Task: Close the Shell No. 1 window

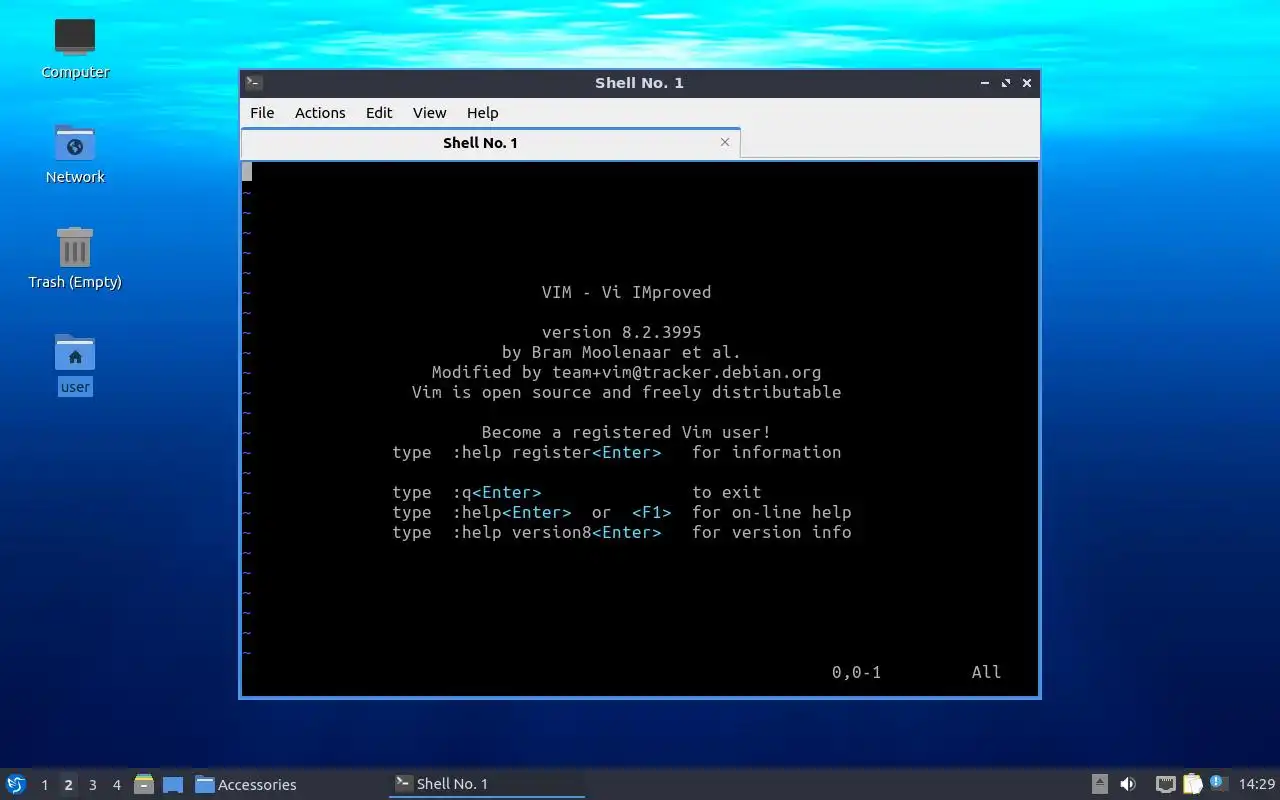Action: pyautogui.click(x=1027, y=84)
